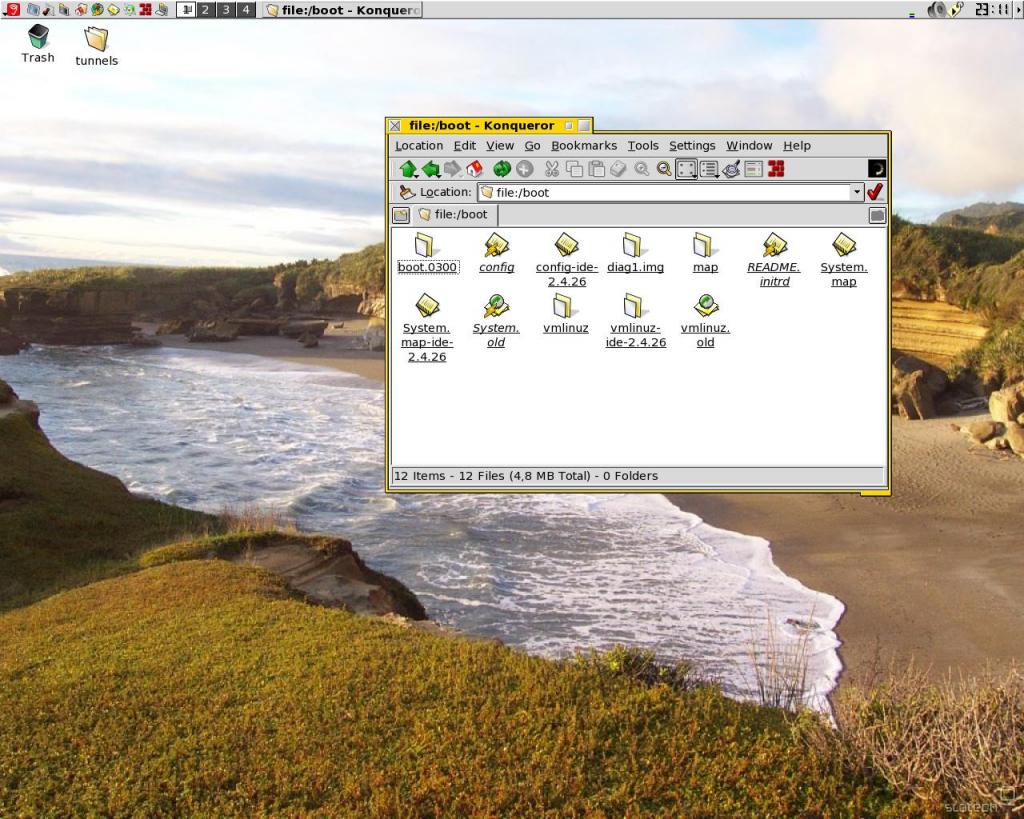The image size is (1024, 819).
Task: Select the diag1.img file
Action: pos(635,253)
